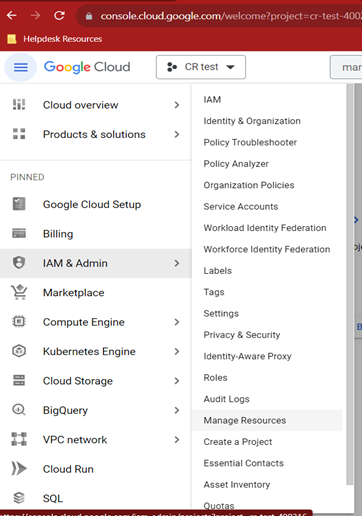Open Labels submenu item

(x=218, y=270)
